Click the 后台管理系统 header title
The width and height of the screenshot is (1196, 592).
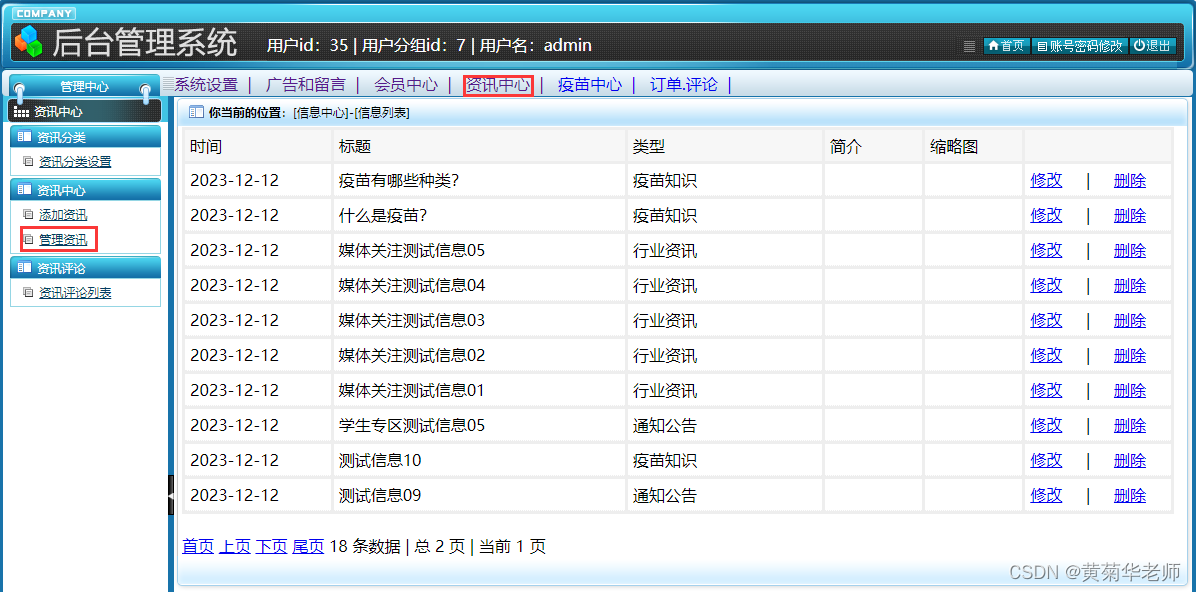tap(145, 43)
